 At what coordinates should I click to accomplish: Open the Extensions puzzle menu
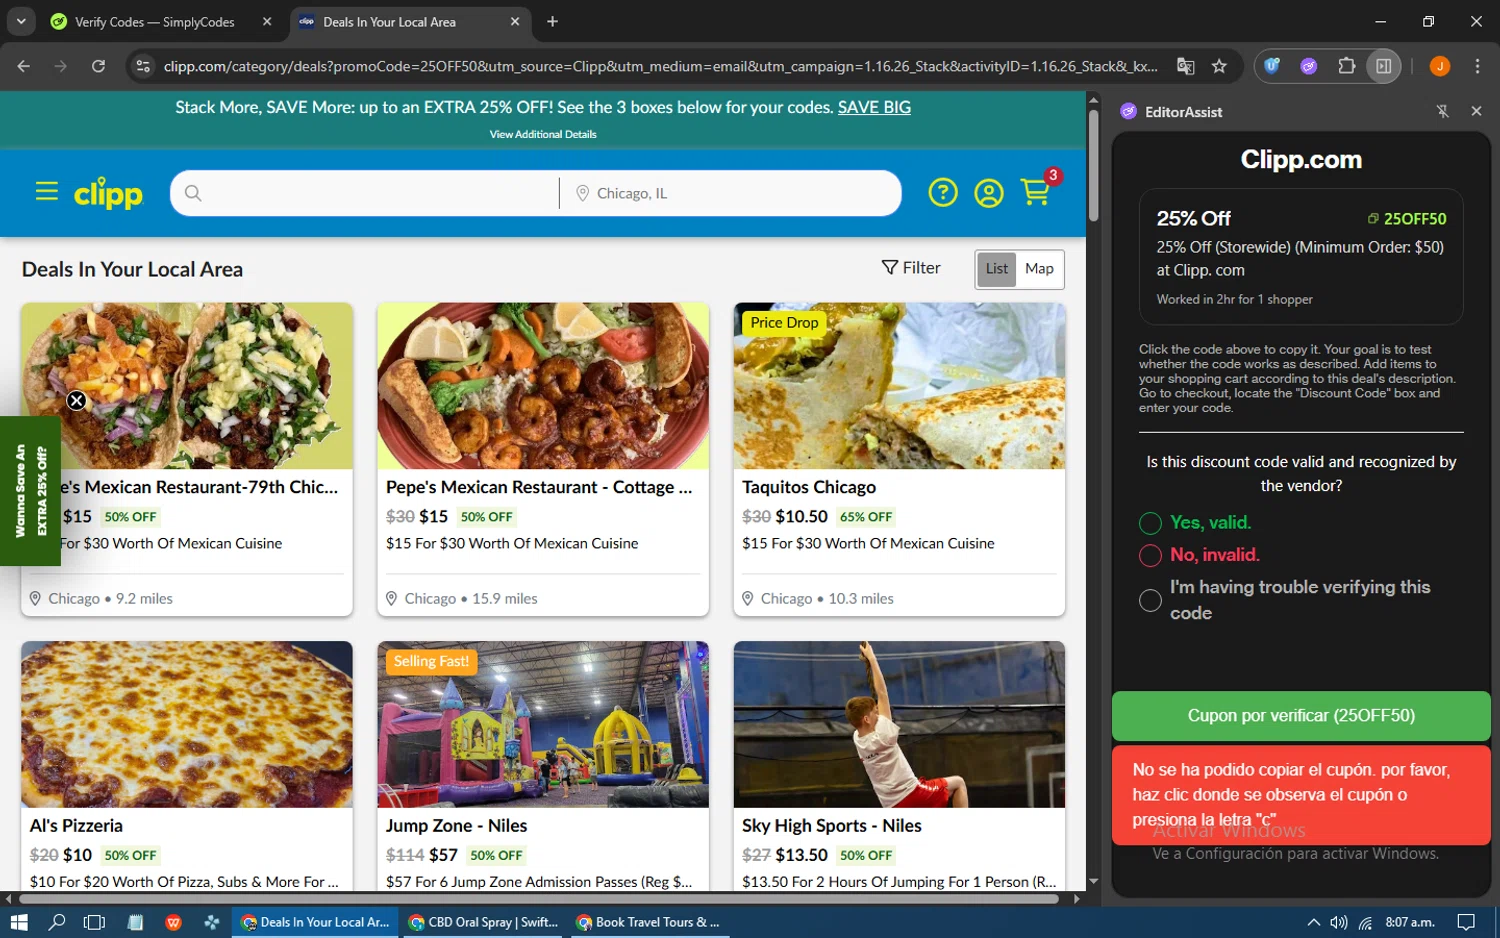pyautogui.click(x=1347, y=66)
